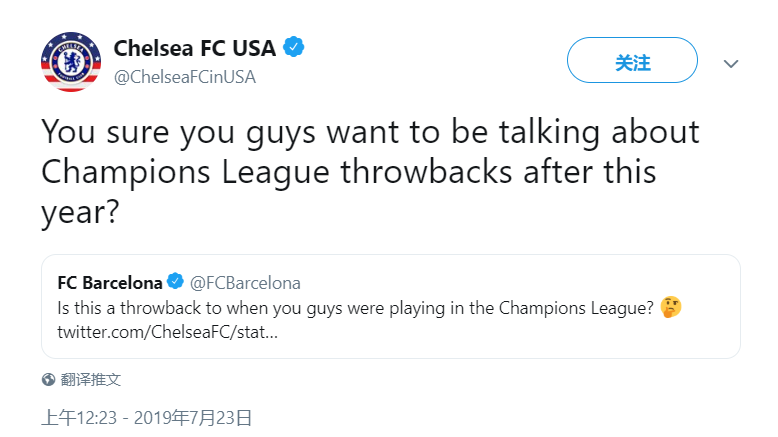Open the tweet timestamp 上午12:23 - 2019年7月23日

click(147, 418)
